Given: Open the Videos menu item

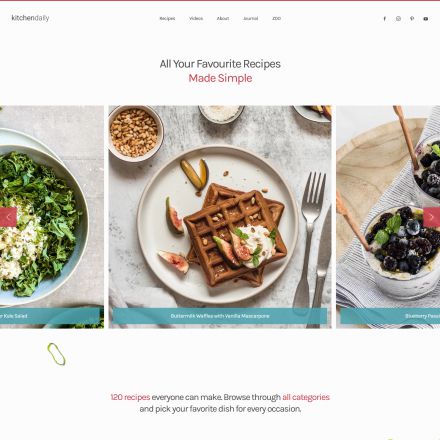Looking at the screenshot, I should (196, 18).
